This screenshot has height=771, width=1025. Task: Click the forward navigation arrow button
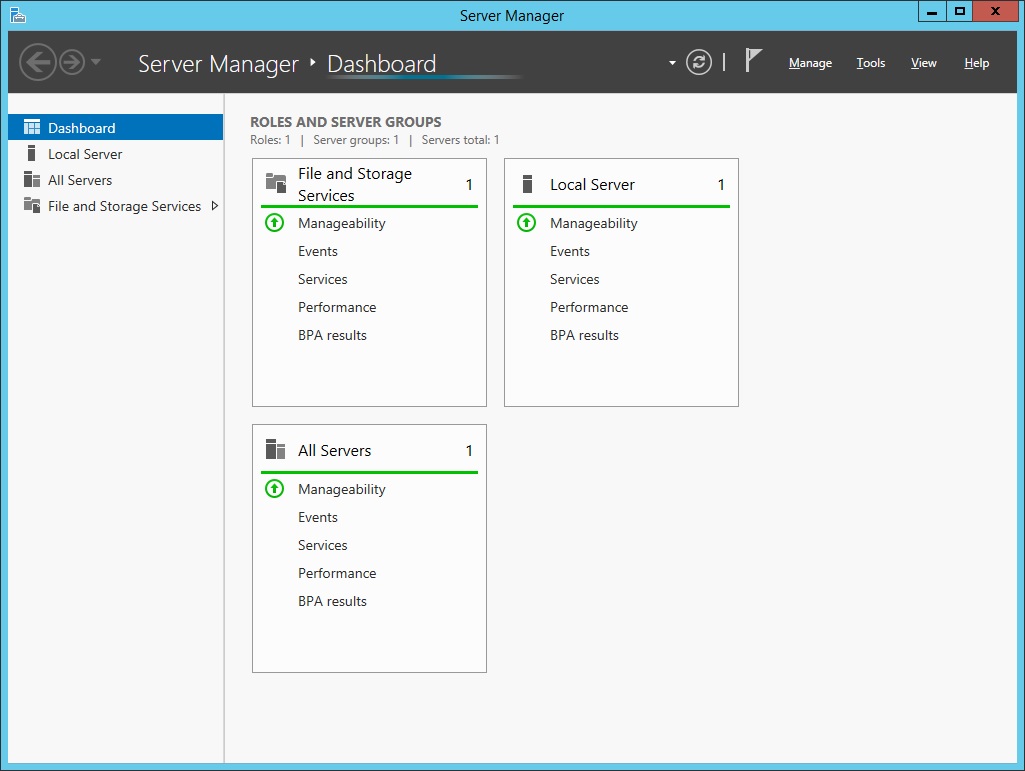(72, 63)
